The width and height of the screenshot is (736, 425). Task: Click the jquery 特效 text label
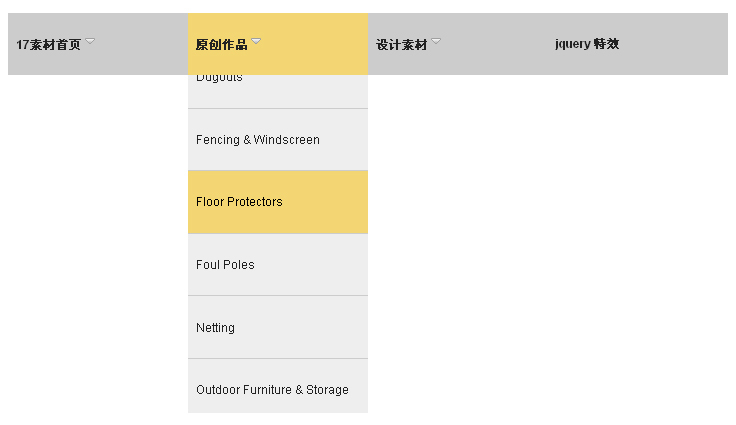(587, 44)
